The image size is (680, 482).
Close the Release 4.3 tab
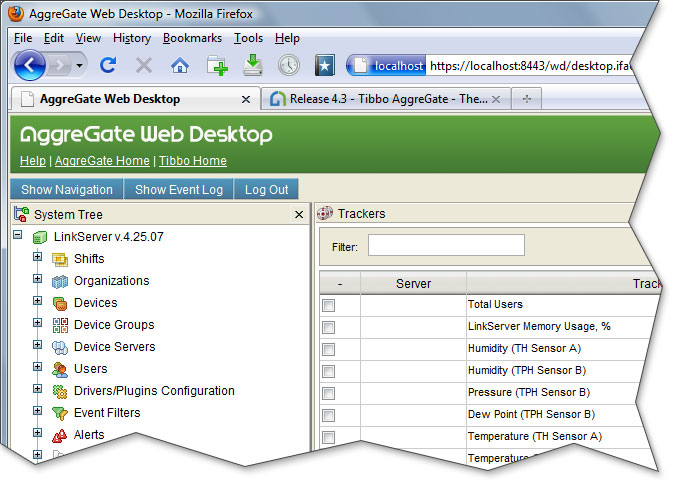pyautogui.click(x=496, y=99)
